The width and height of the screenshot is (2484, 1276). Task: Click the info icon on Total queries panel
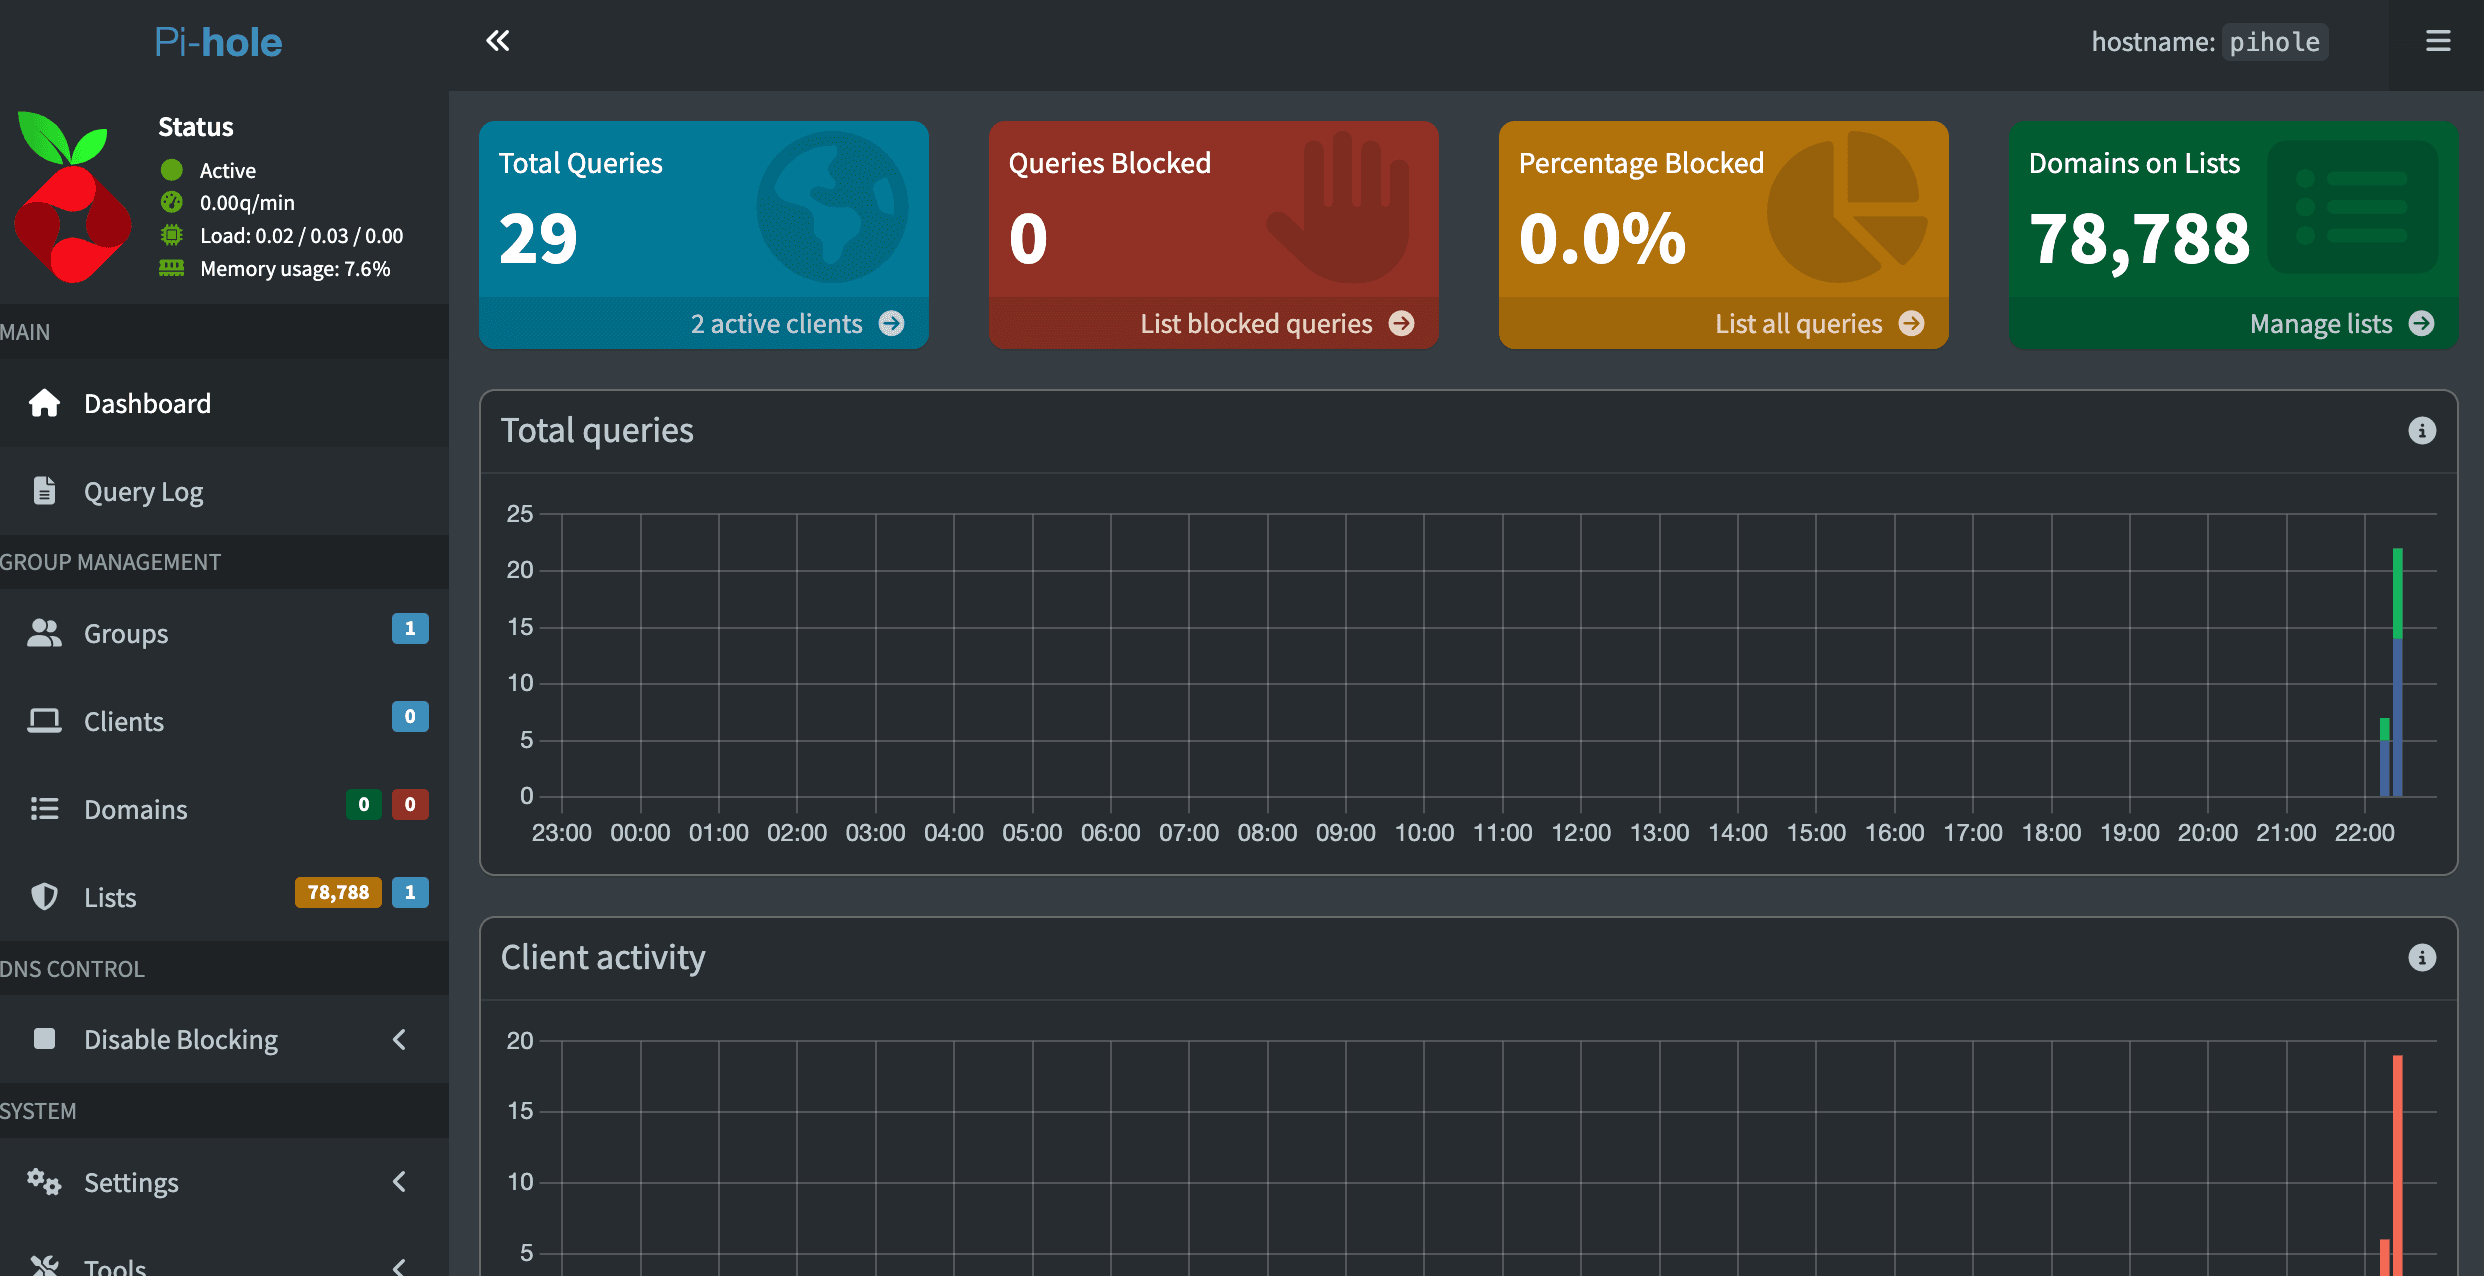(x=2422, y=430)
